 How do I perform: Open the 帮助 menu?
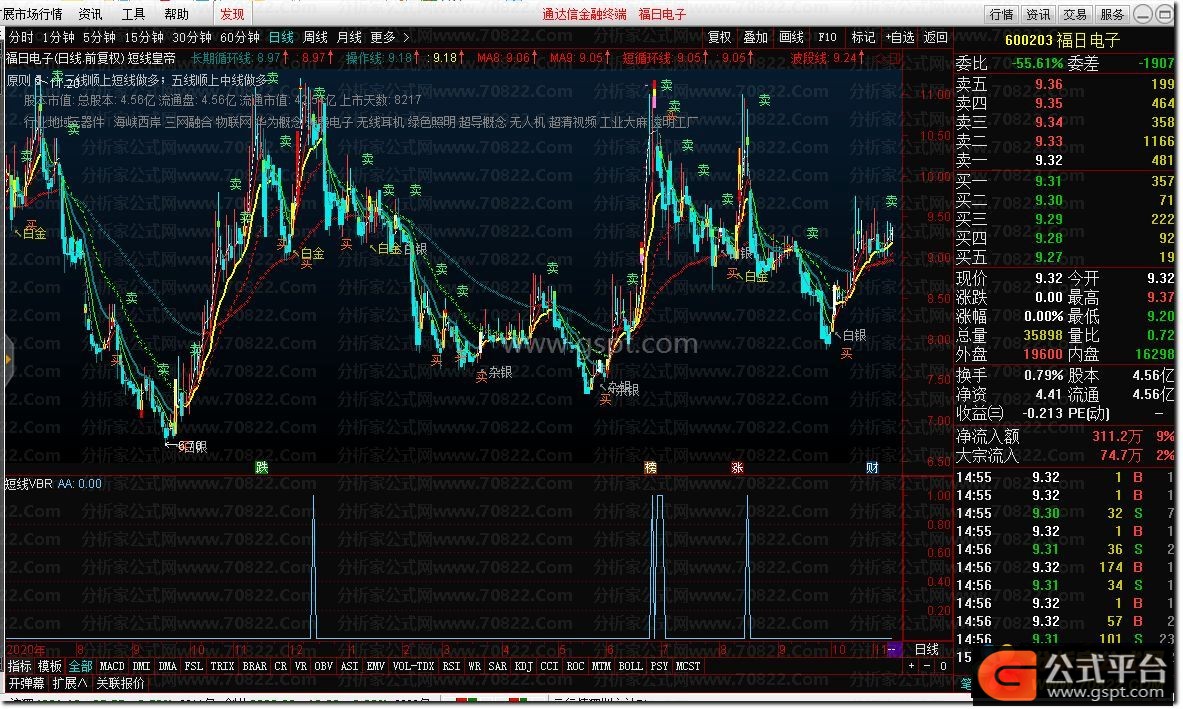tap(176, 14)
